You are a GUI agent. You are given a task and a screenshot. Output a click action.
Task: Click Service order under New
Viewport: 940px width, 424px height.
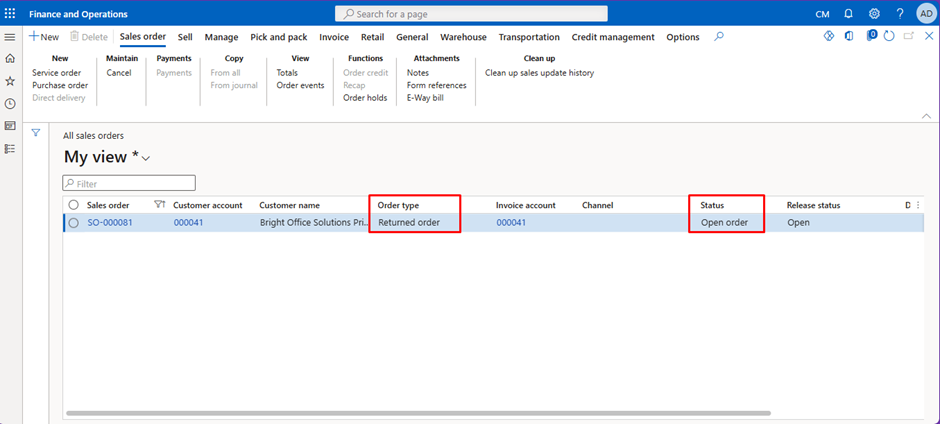(56, 73)
